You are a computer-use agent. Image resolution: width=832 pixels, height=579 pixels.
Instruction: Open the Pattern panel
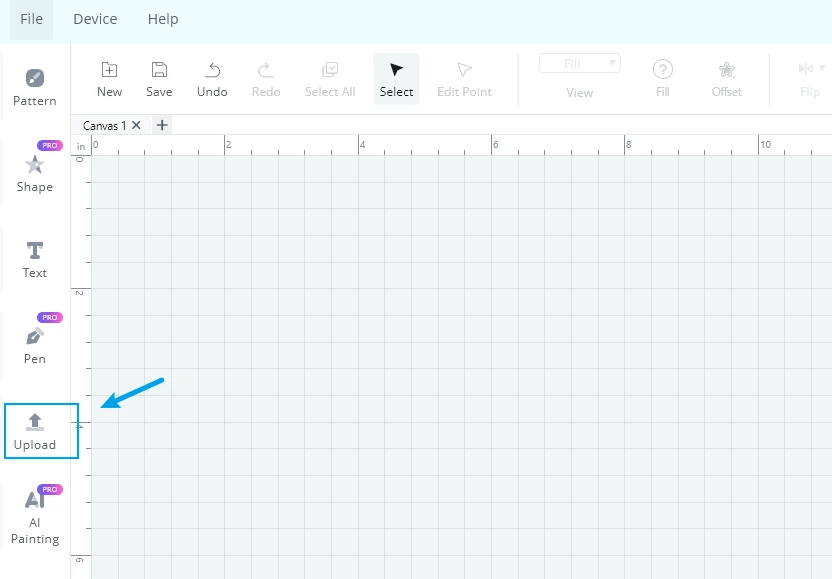[x=34, y=88]
